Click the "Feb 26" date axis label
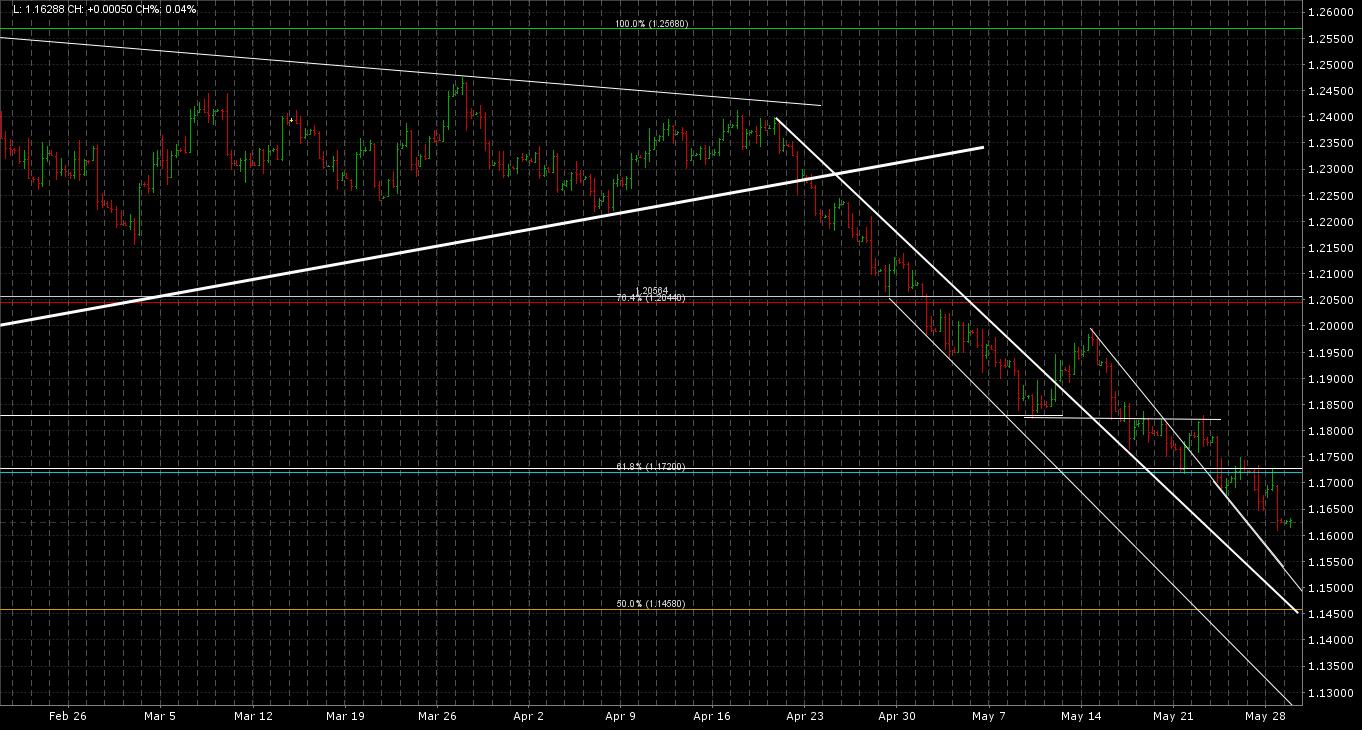The image size is (1362, 730). click(67, 716)
